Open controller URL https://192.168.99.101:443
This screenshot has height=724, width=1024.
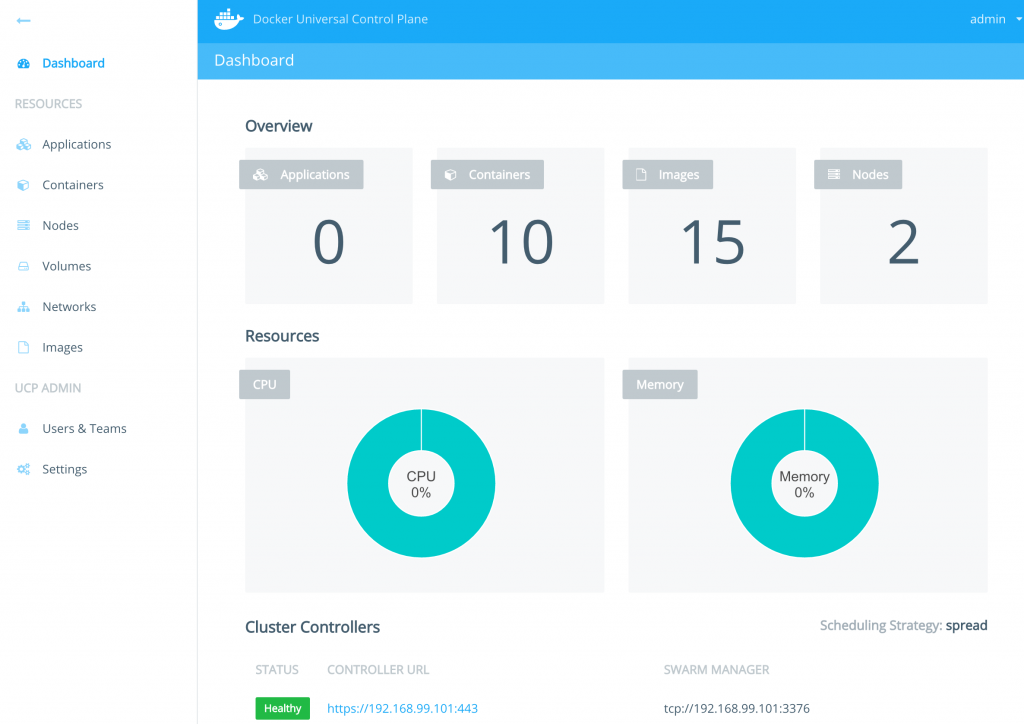(x=402, y=708)
